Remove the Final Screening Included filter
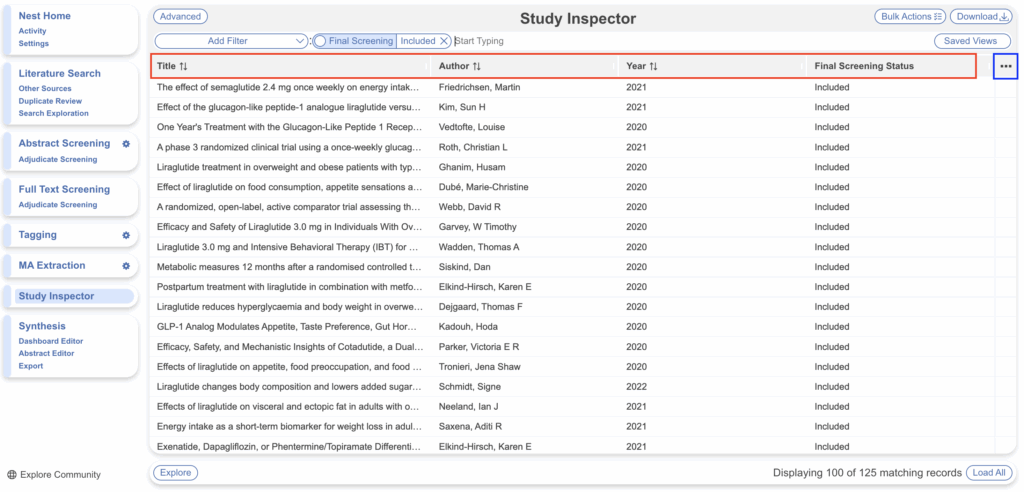This screenshot has height=492, width=1024. [x=444, y=41]
